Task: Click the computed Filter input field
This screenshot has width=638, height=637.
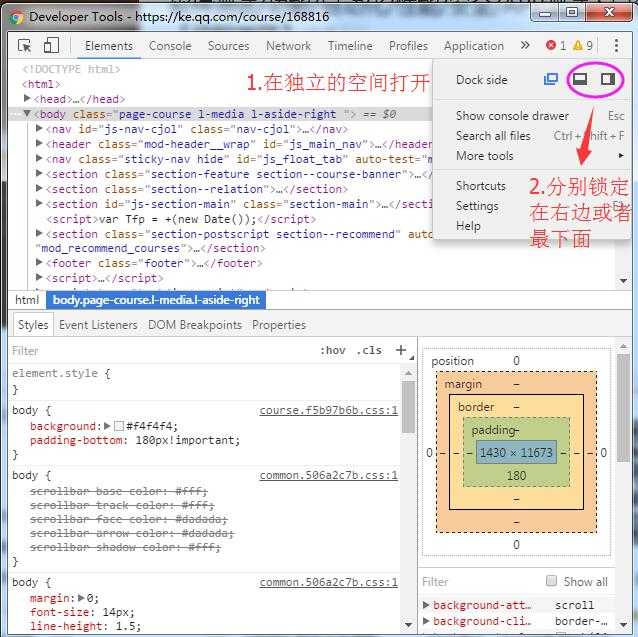Action: (482, 581)
